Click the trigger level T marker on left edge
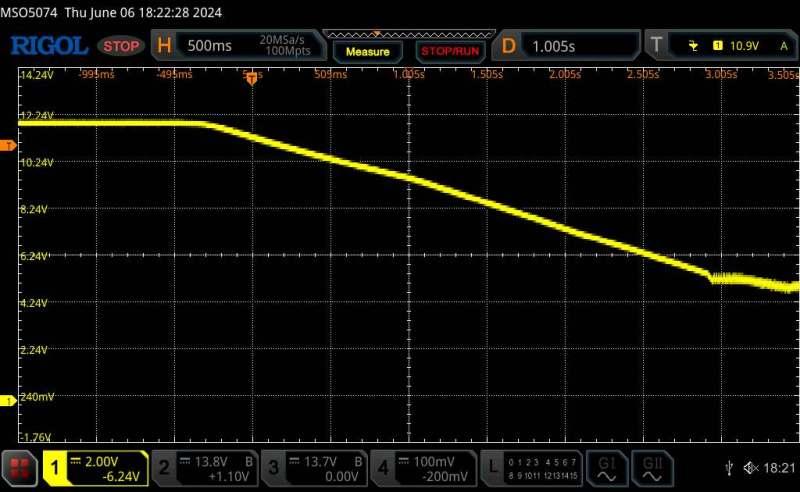 point(10,146)
